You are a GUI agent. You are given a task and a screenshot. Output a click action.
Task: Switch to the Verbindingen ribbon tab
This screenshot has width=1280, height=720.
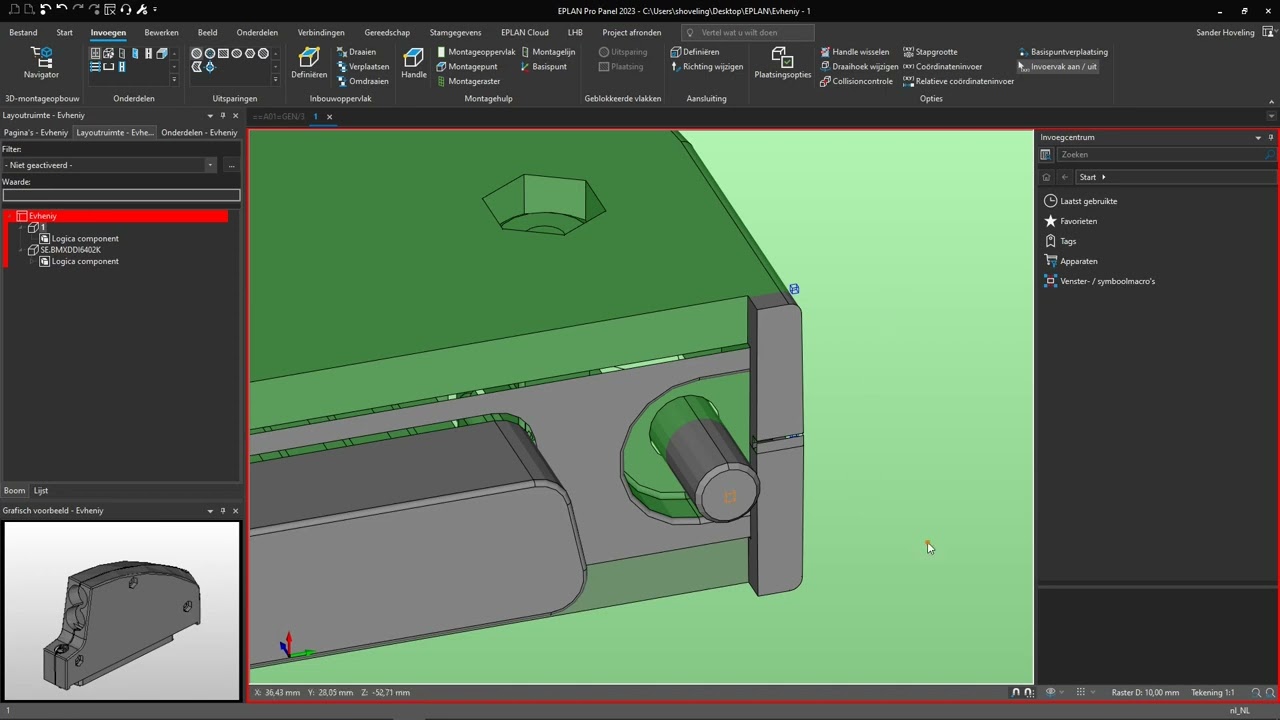[321, 32]
